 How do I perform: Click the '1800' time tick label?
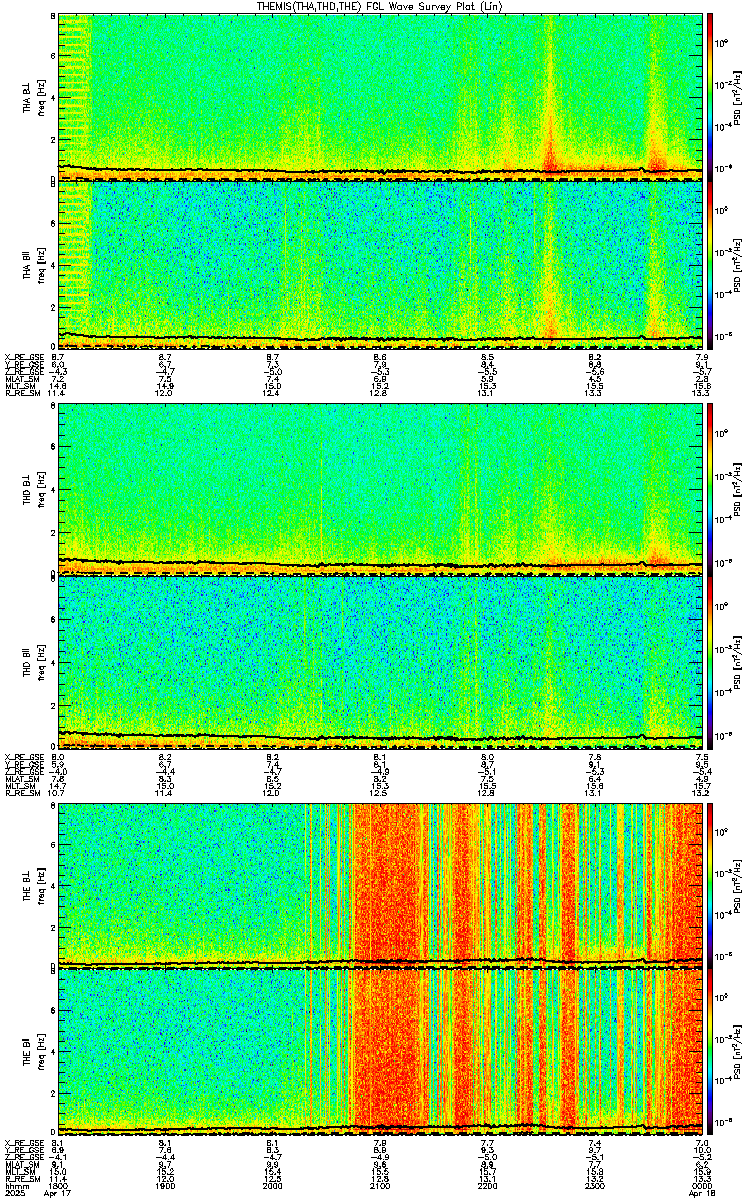57,1187
